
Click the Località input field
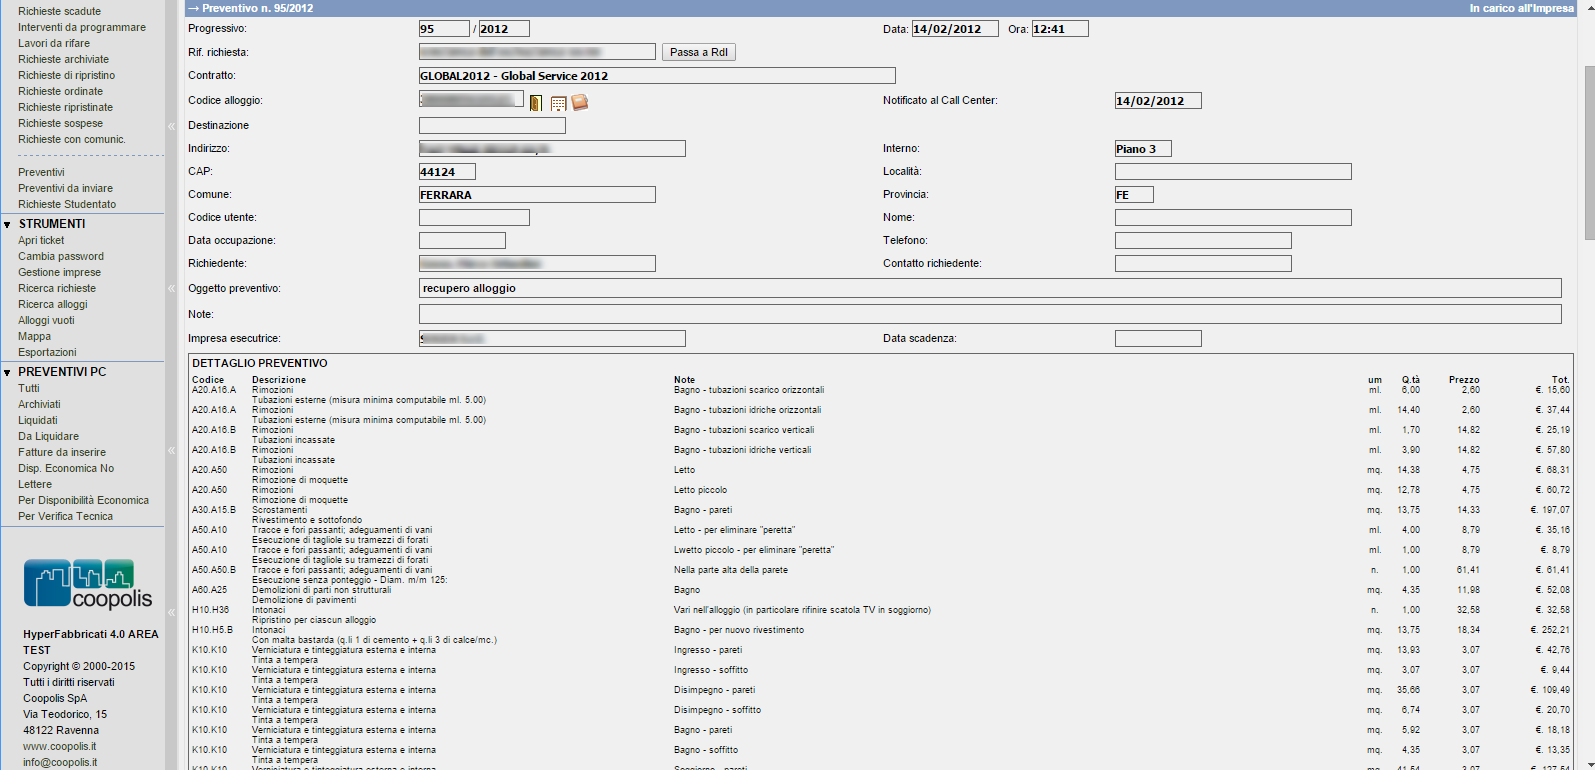point(1233,172)
